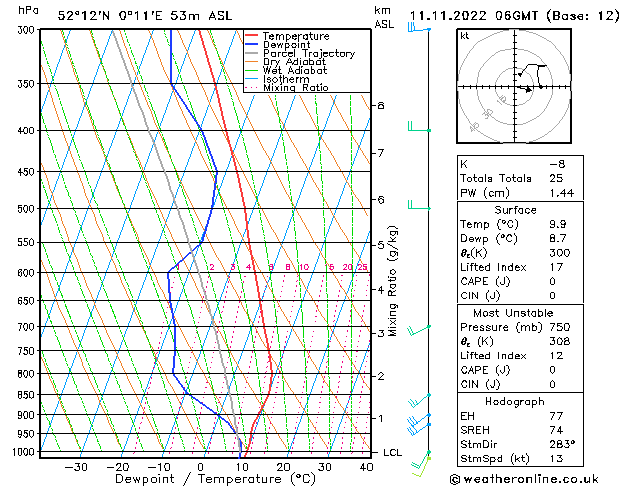Click the 1000 pressure level label
Screen dimensions: 629x486
pyautogui.click(x=26, y=452)
